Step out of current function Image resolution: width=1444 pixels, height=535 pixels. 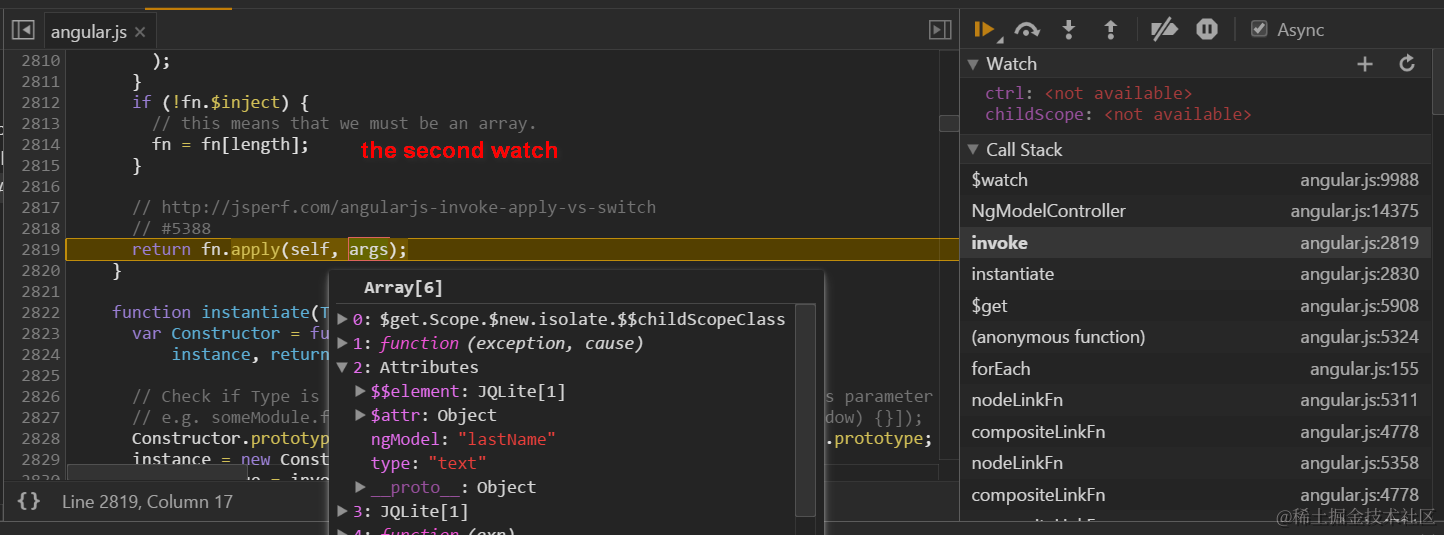1110,30
